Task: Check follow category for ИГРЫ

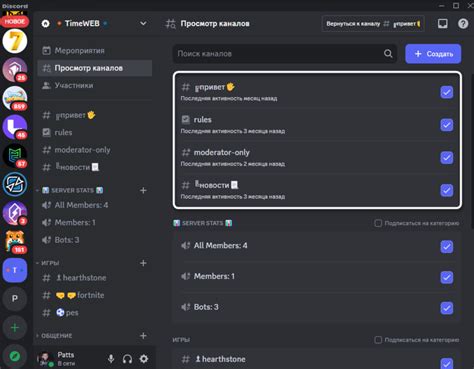Action: pos(378,340)
